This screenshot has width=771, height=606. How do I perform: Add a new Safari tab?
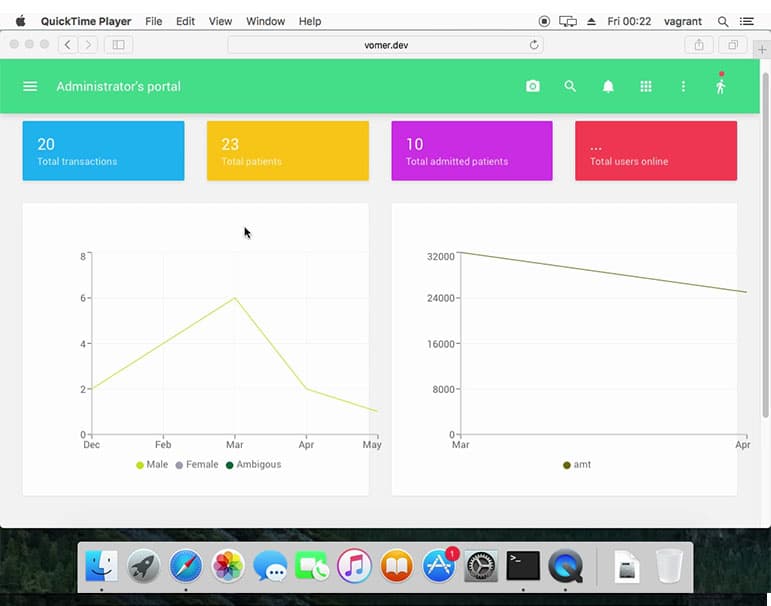click(x=762, y=49)
